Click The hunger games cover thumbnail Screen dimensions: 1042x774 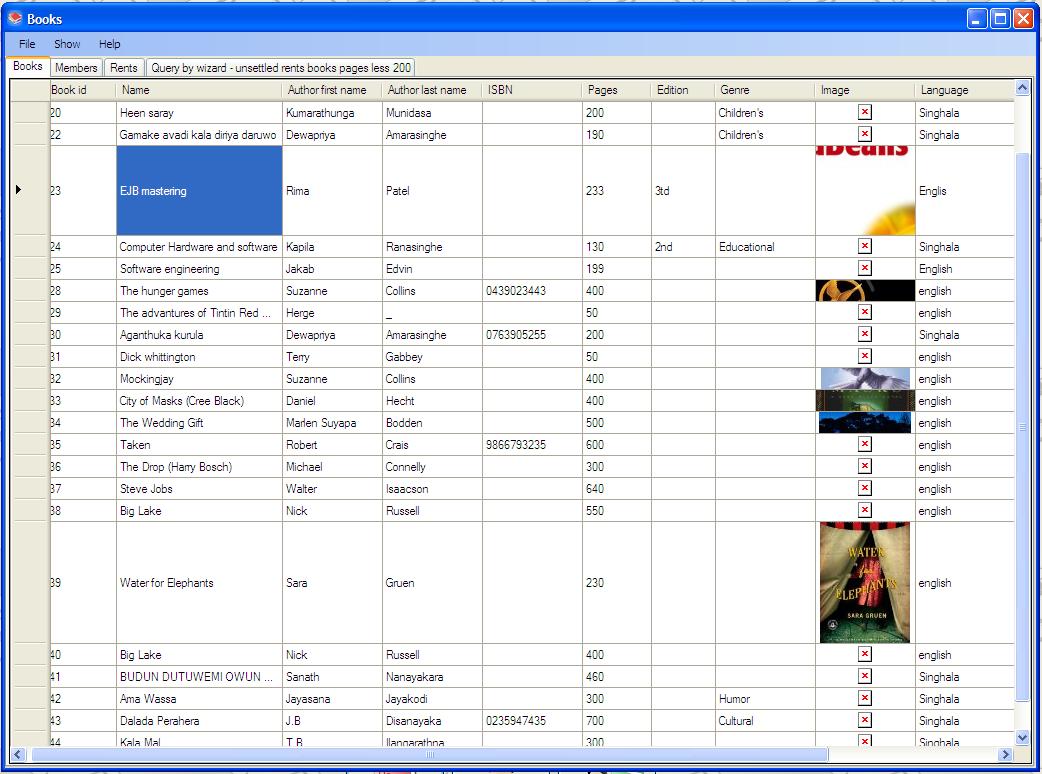pyautogui.click(x=865, y=290)
